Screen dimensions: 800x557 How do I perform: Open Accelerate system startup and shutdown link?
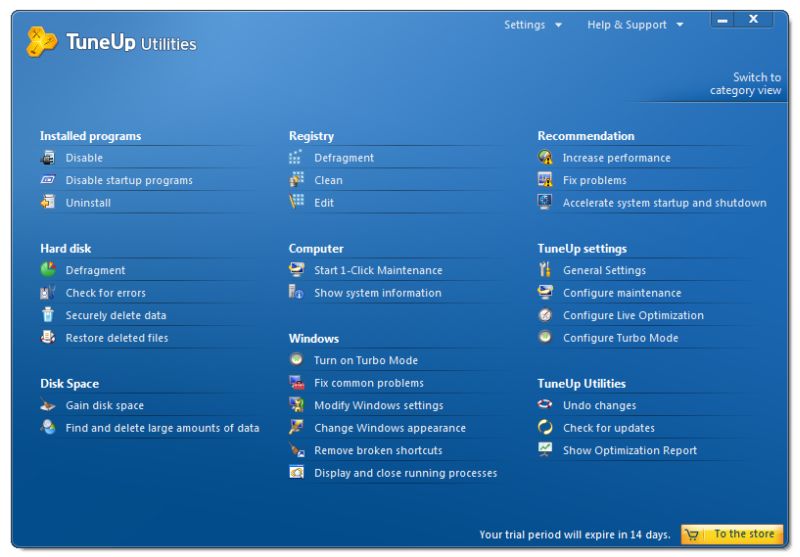[664, 203]
